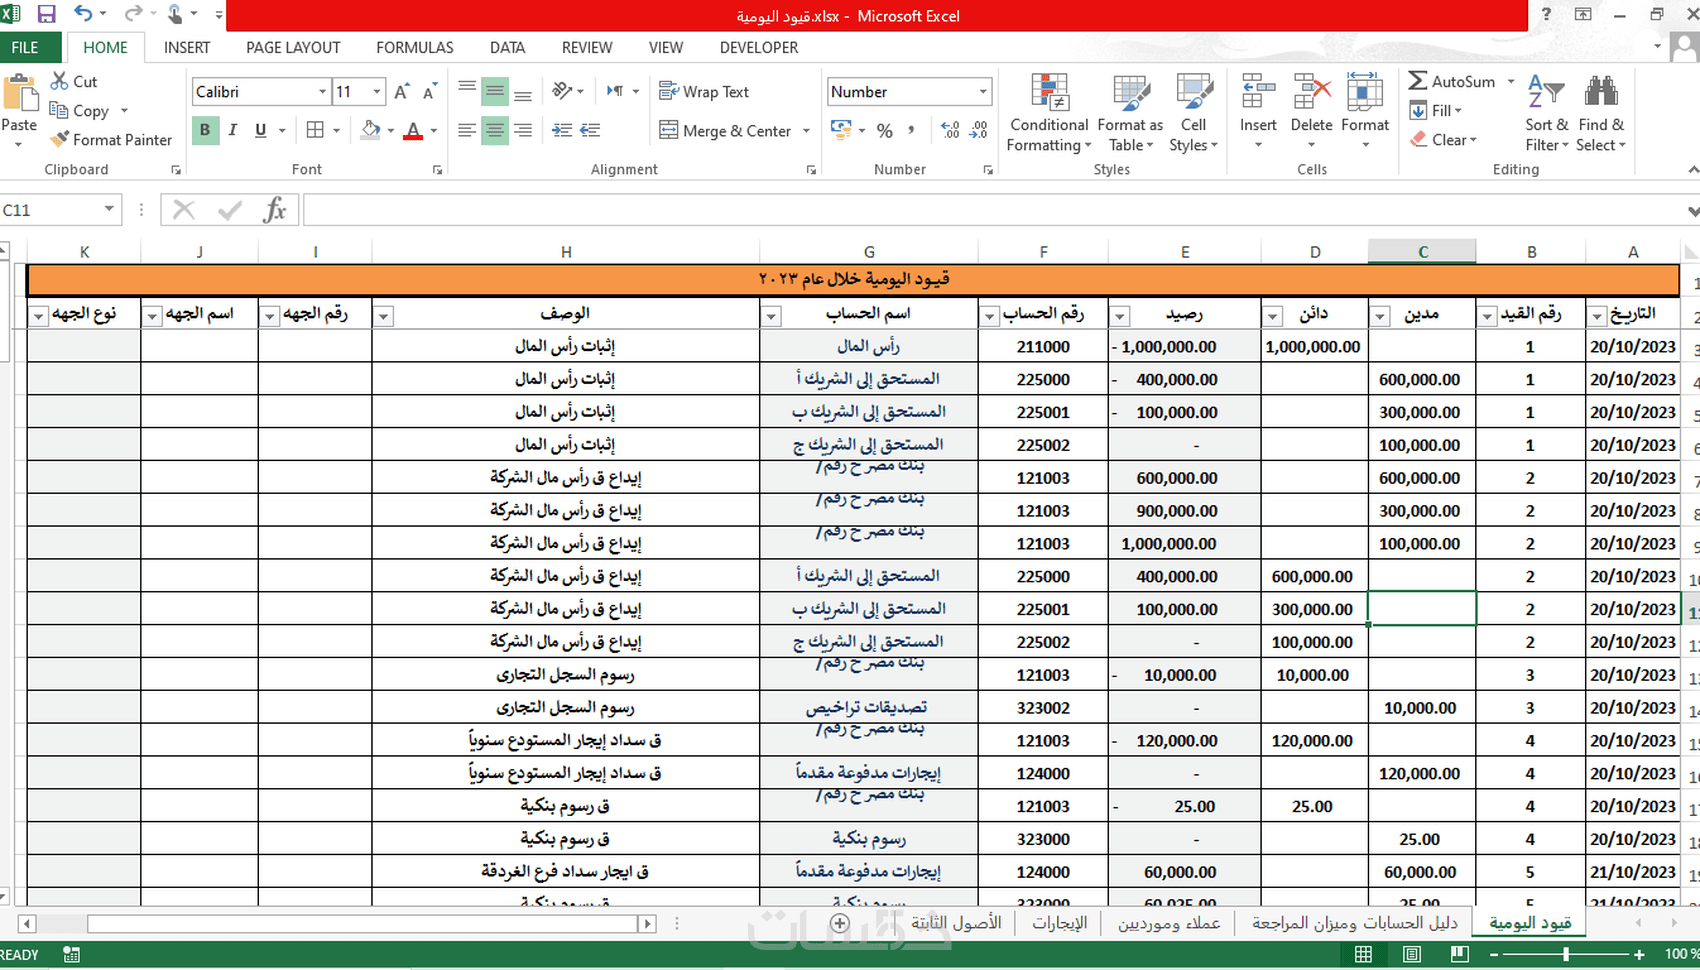
Task: Toggle Underline formatting
Action: (x=261, y=130)
